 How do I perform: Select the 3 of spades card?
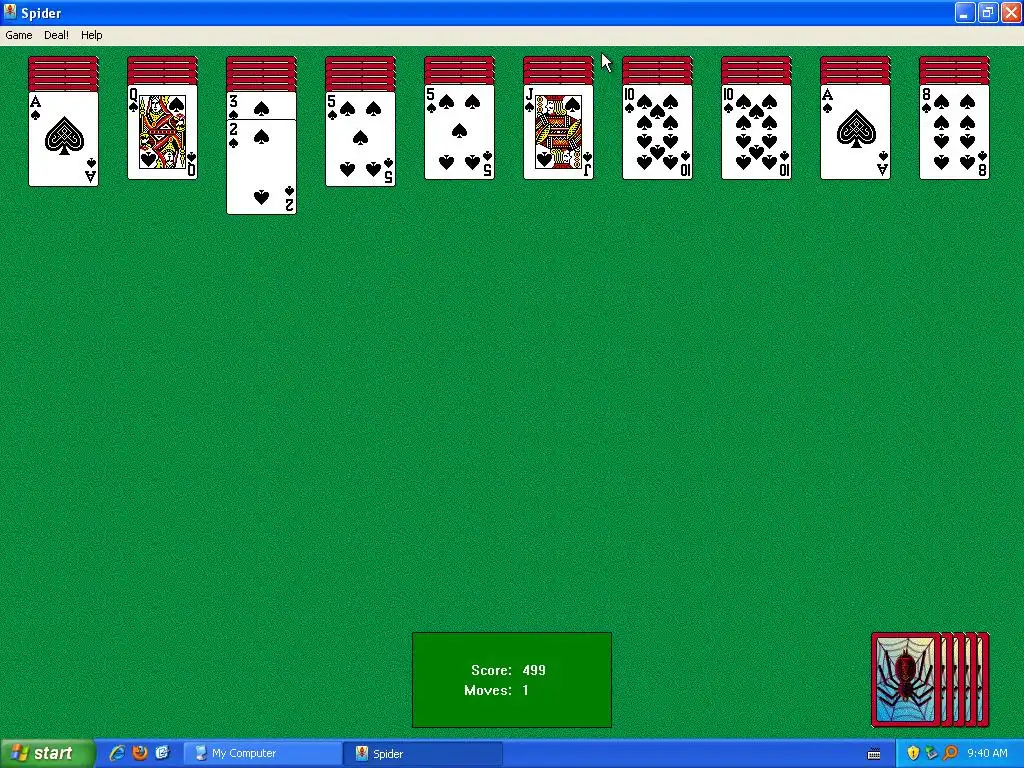pyautogui.click(x=261, y=106)
